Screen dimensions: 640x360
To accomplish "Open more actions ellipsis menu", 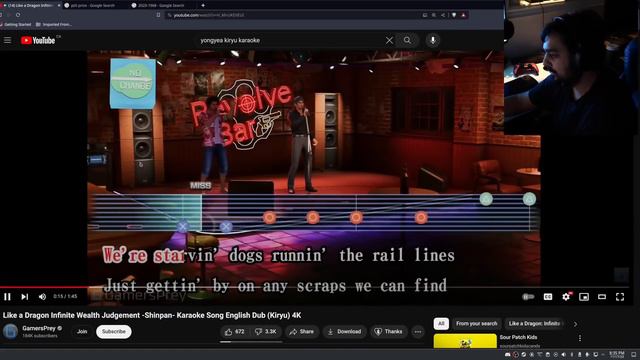I will pyautogui.click(x=418, y=331).
